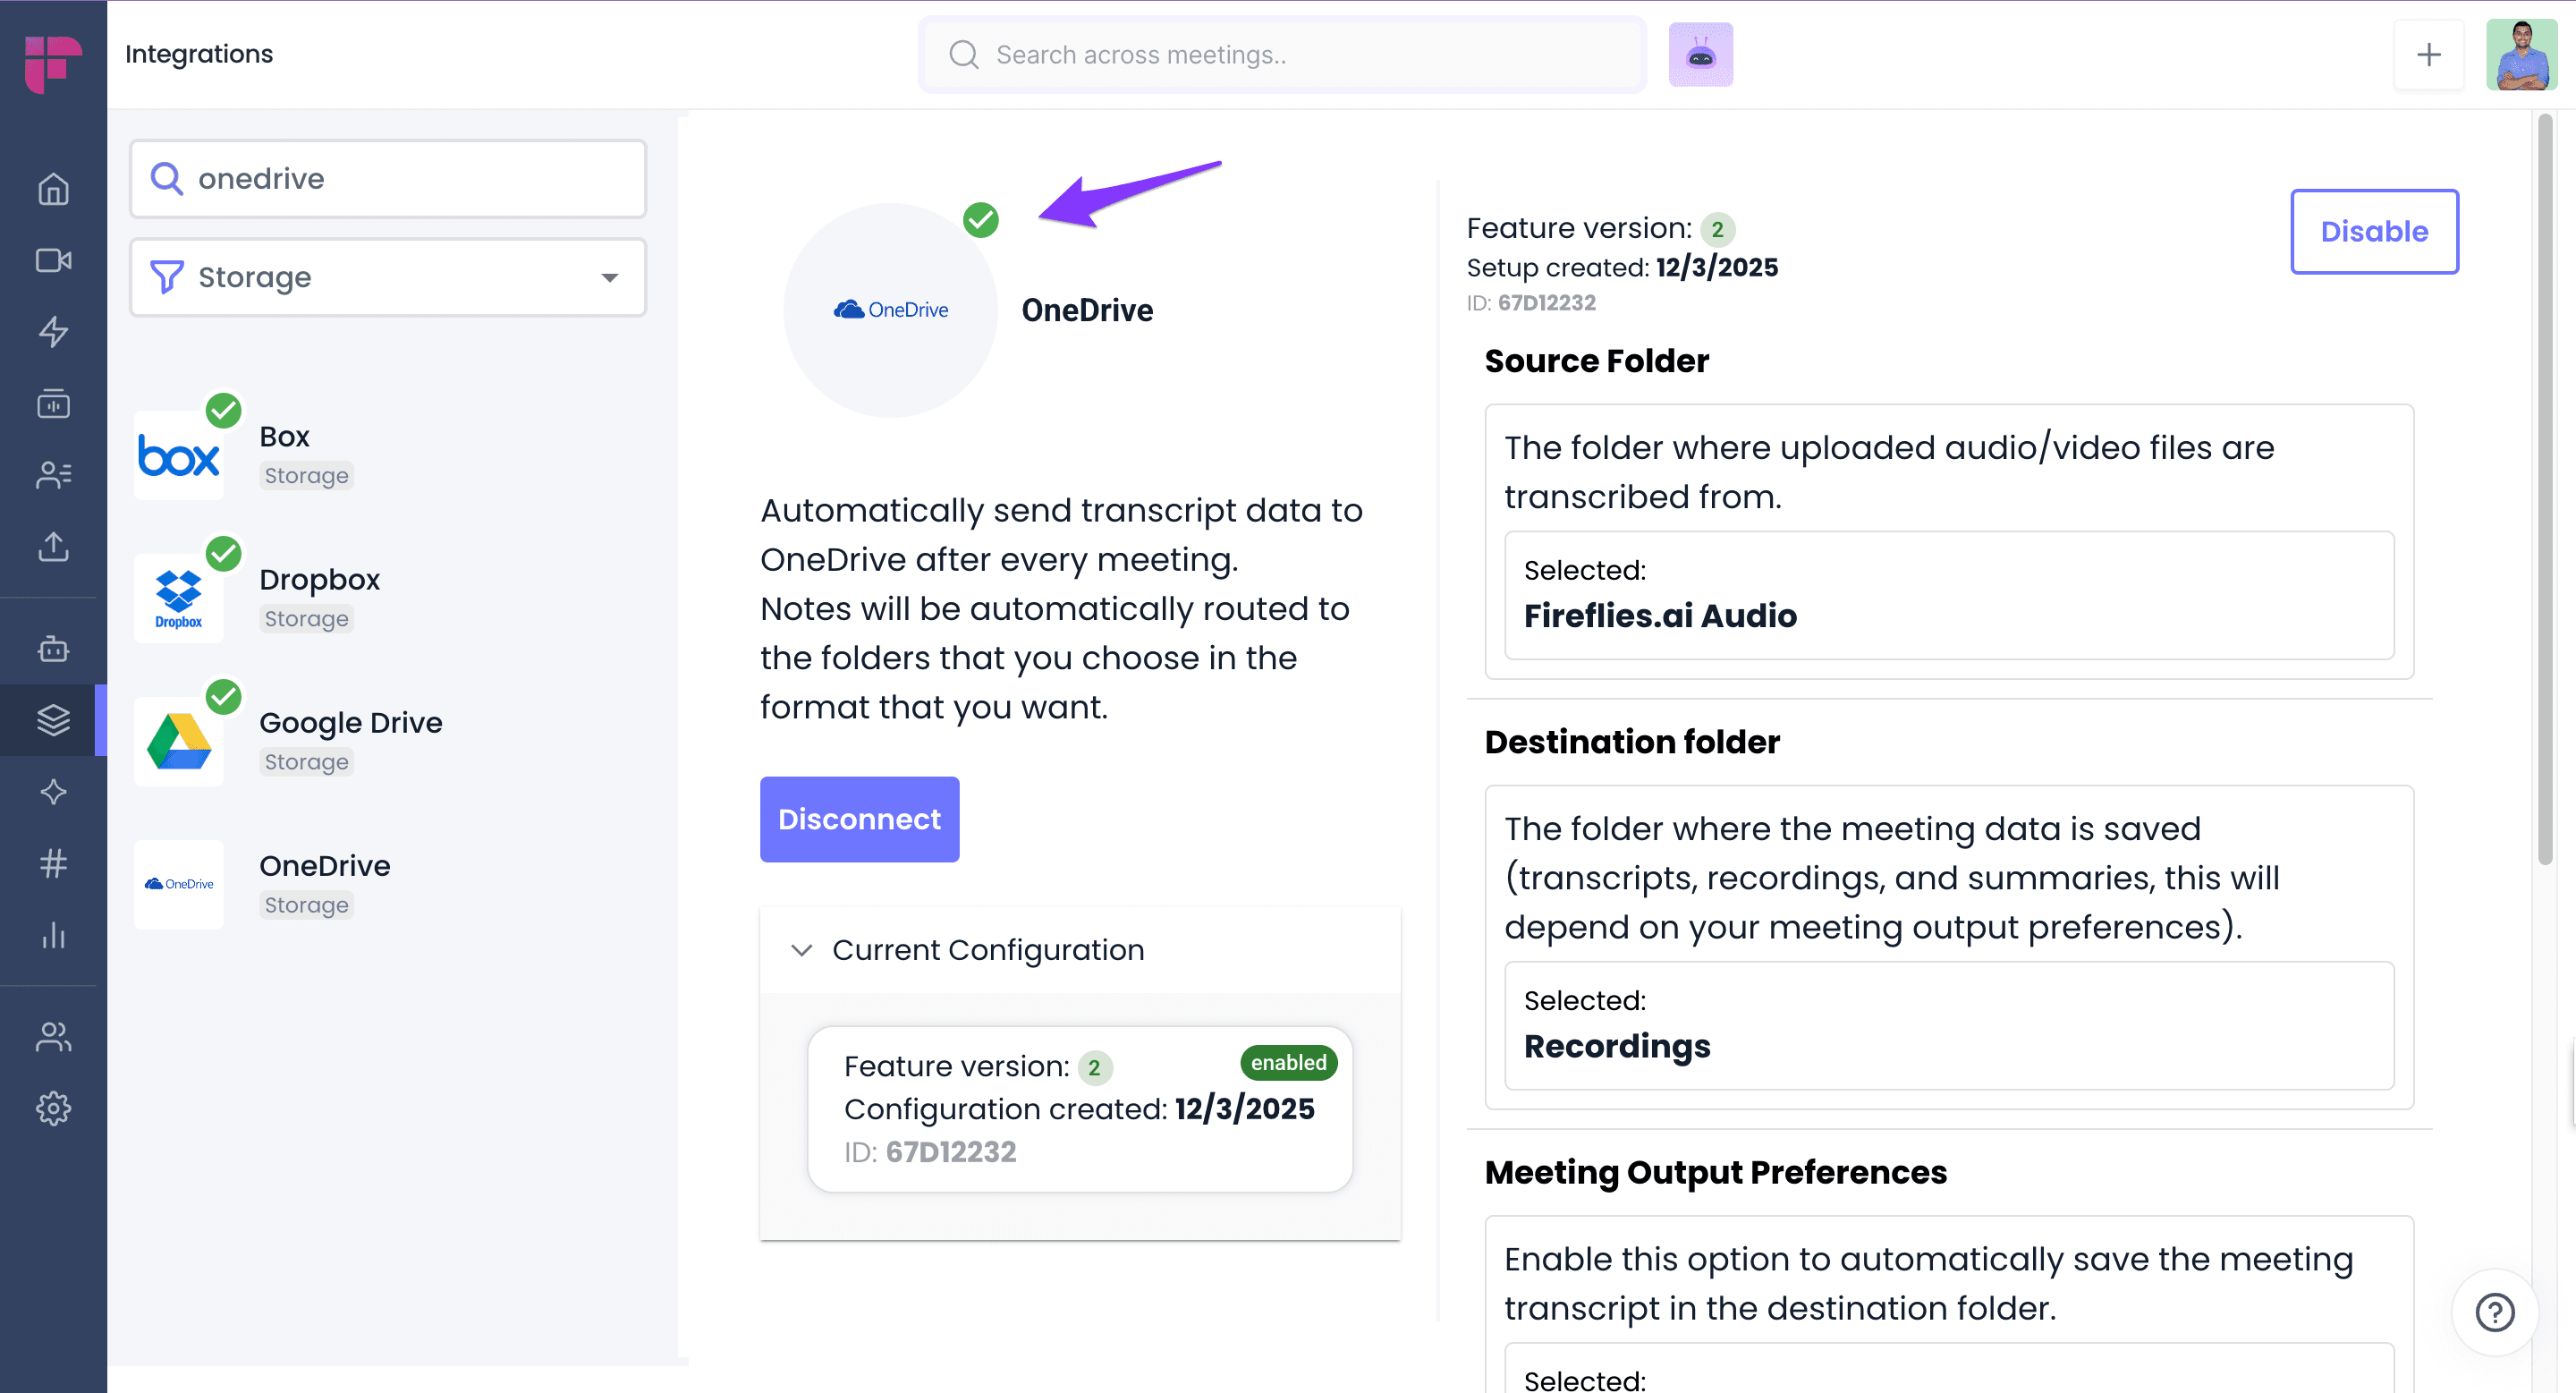Click the Dropbox logo thumbnail
Screen dimensions: 2576x1393
tap(179, 598)
